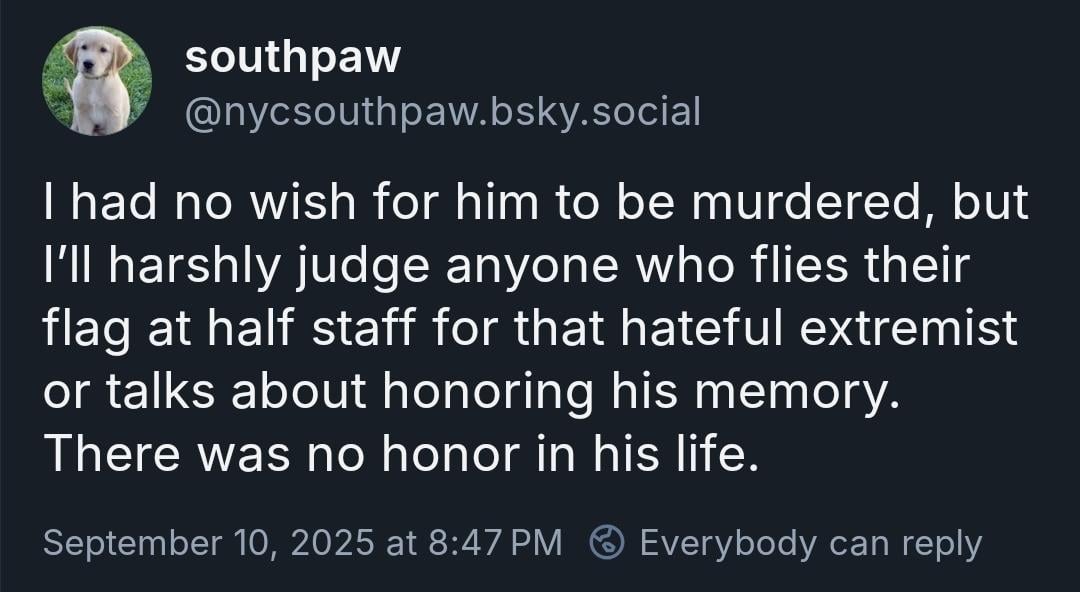The image size is (1080, 592).
Task: Open the golden retriever puppy avatar
Action: tap(96, 81)
